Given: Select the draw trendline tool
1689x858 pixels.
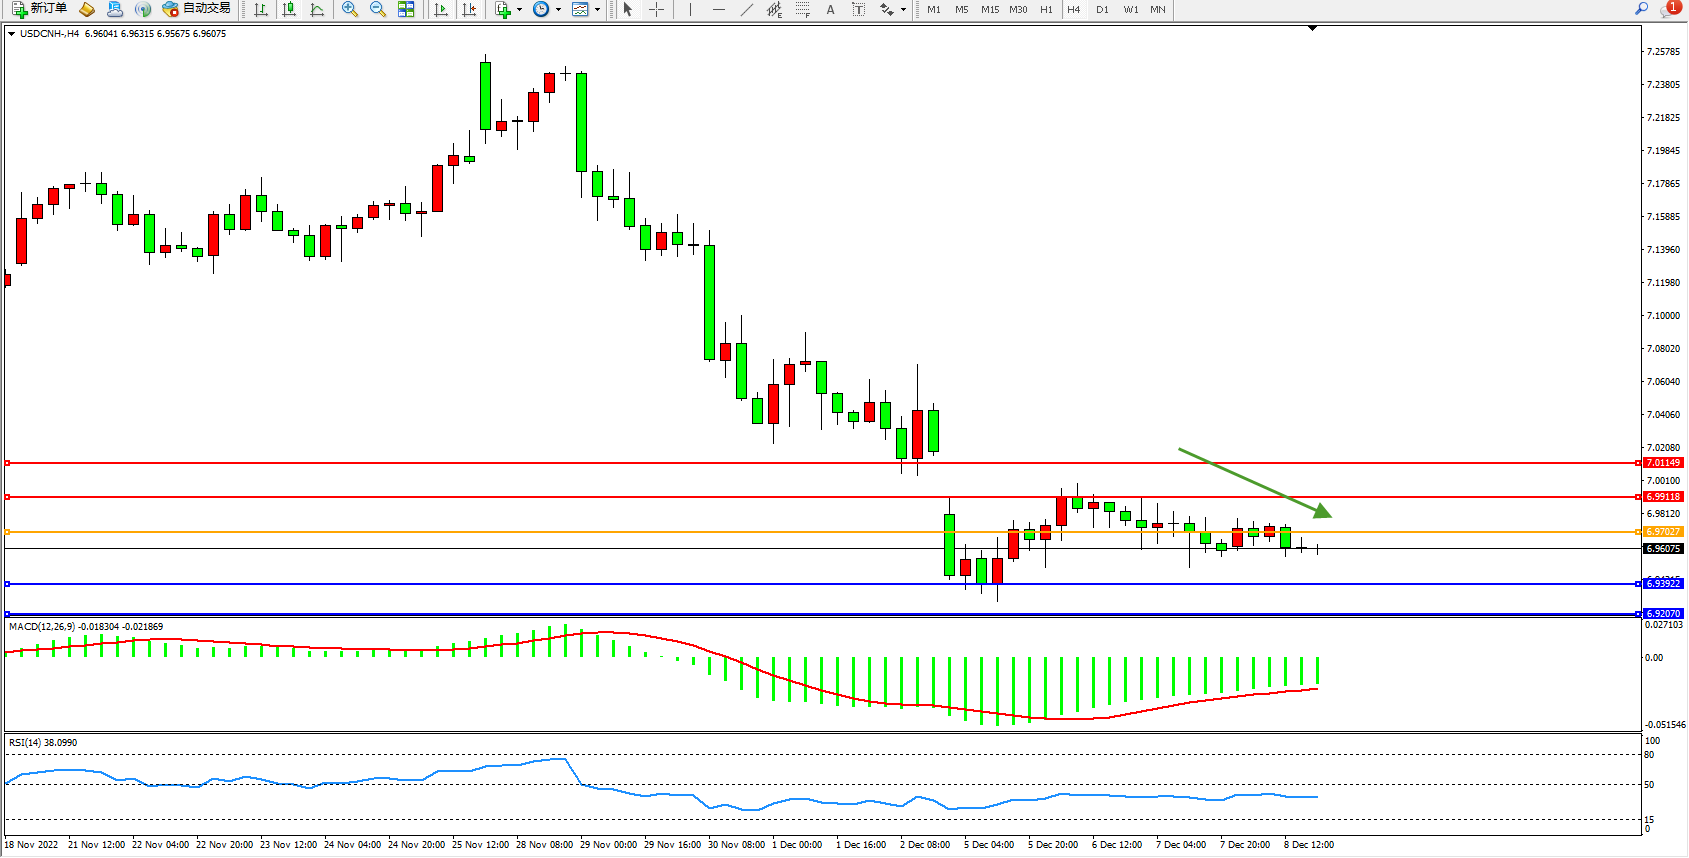Looking at the screenshot, I should [x=746, y=9].
